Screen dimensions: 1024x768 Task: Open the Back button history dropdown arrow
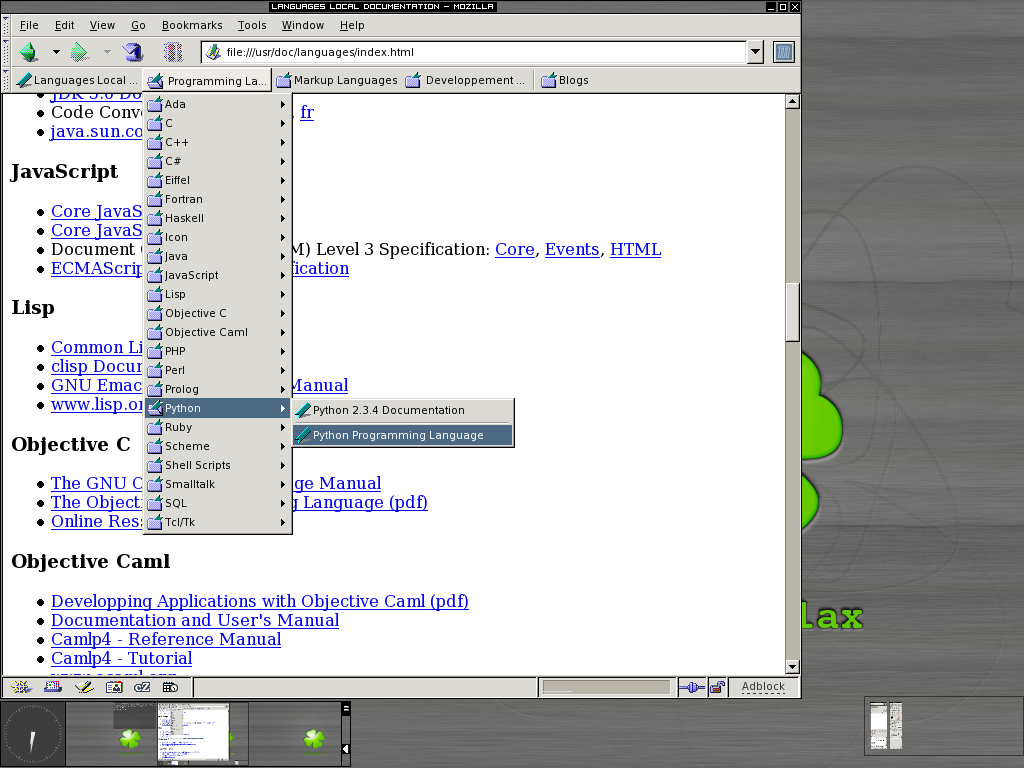click(x=56, y=52)
